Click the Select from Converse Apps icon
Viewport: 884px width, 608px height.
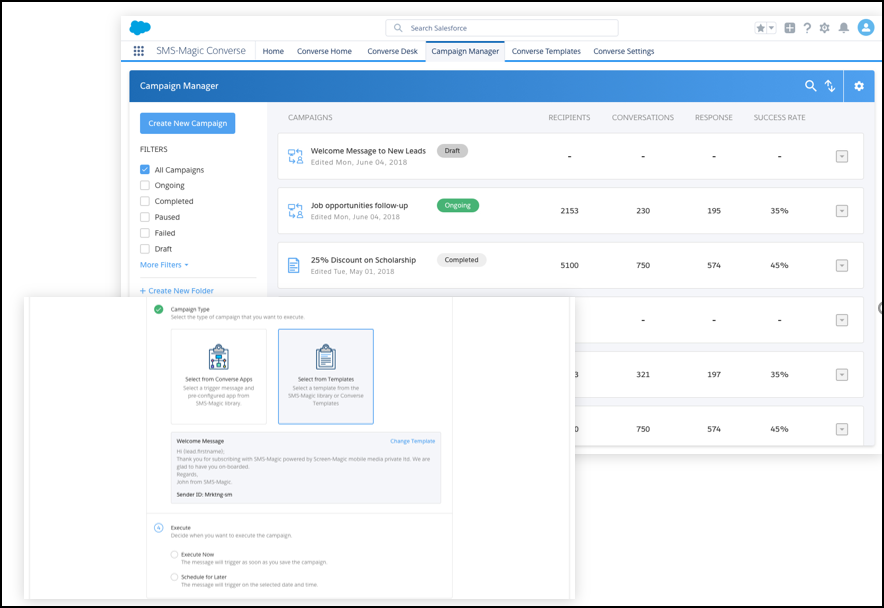click(x=219, y=356)
